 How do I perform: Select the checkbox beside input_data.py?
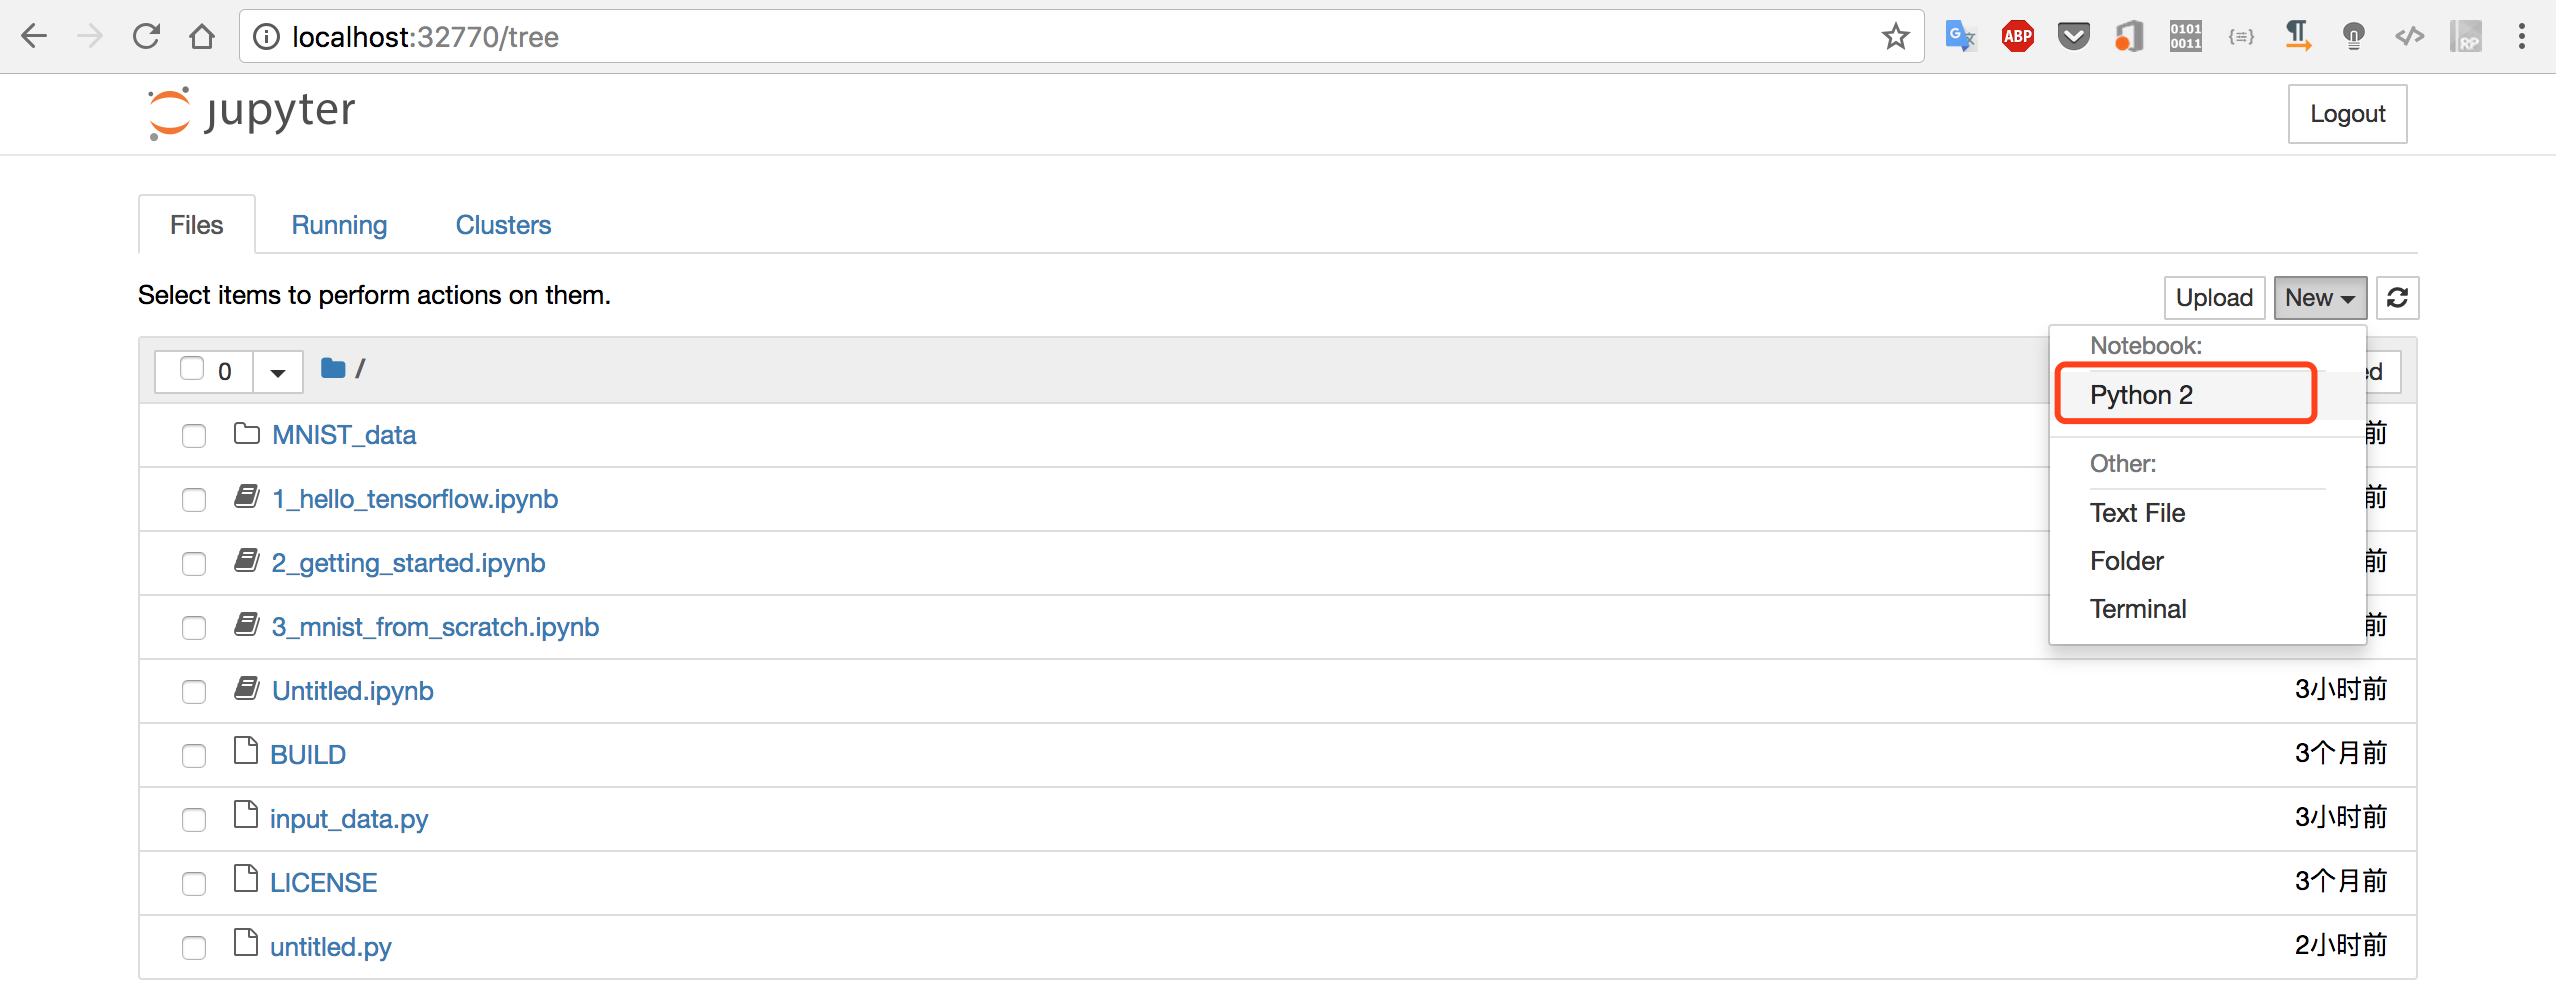click(194, 820)
